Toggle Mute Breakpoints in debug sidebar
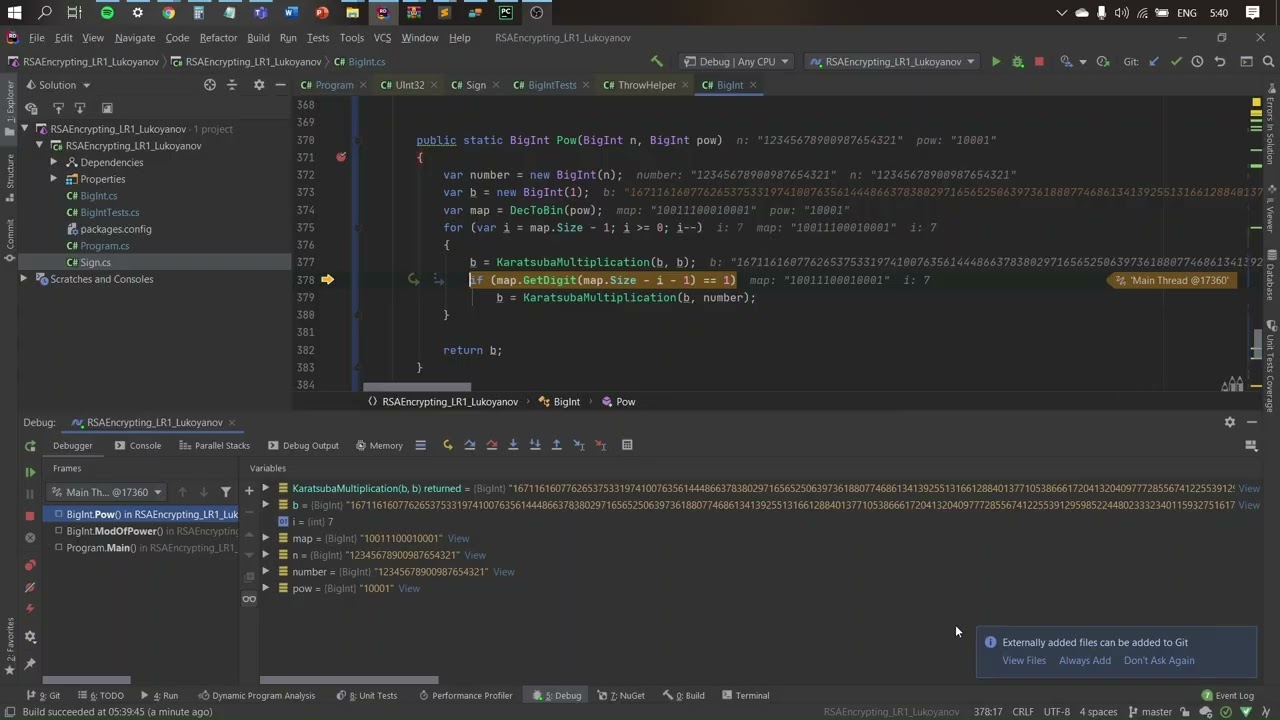1280x720 pixels. 30,588
